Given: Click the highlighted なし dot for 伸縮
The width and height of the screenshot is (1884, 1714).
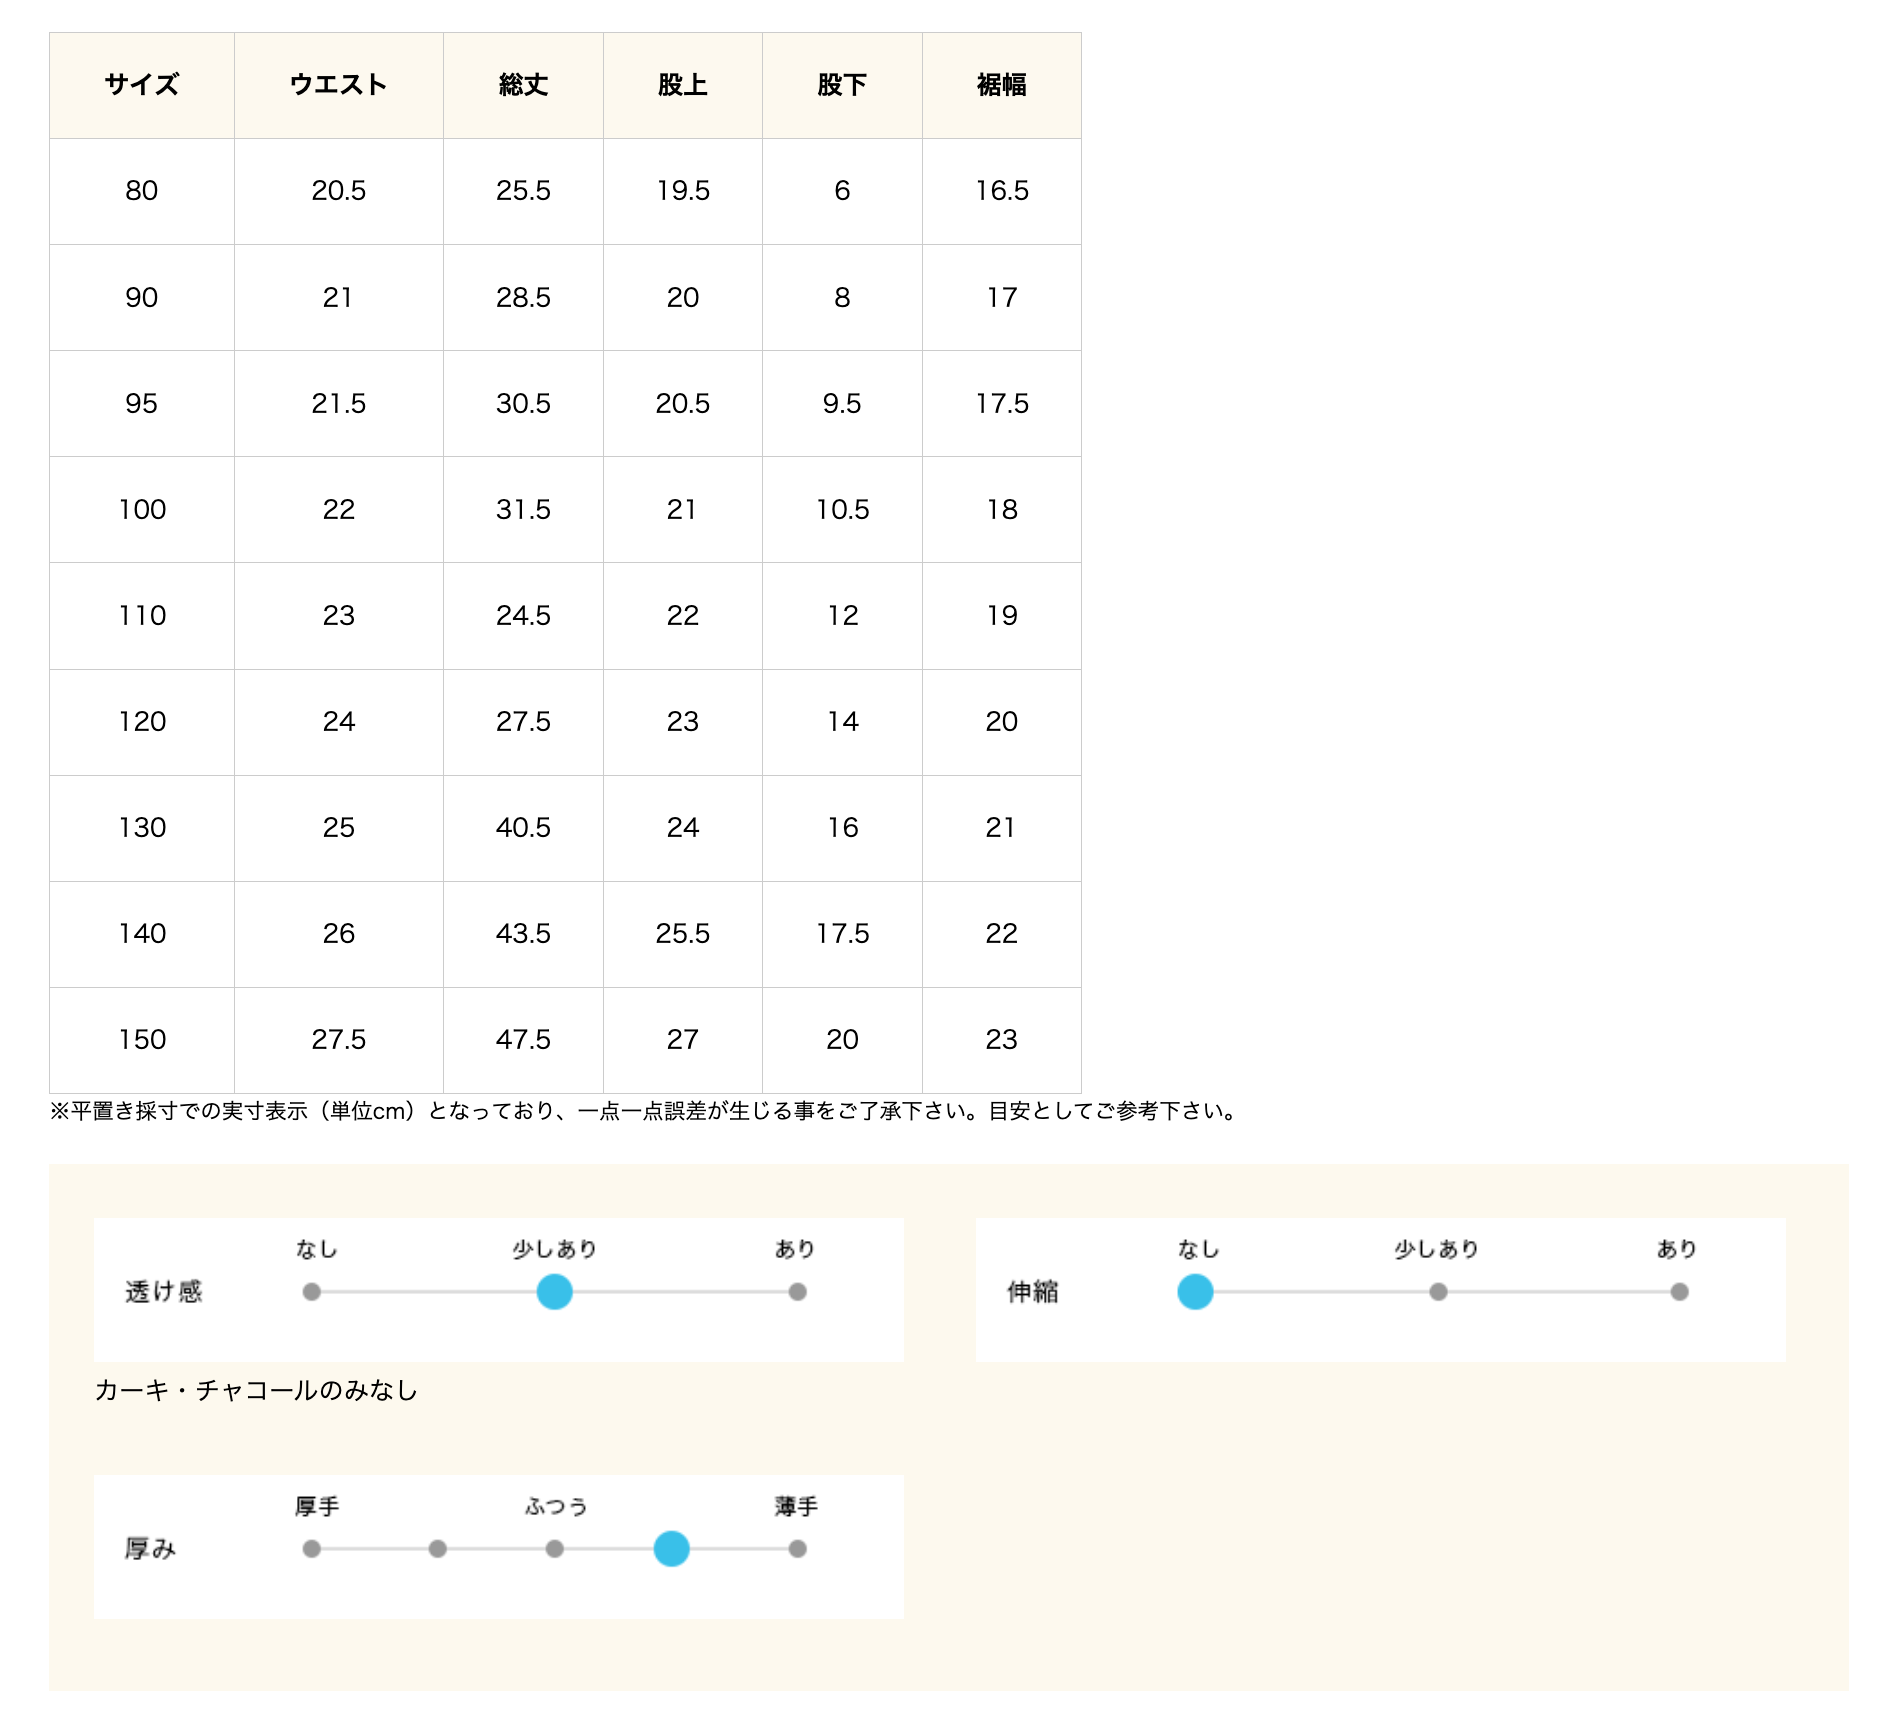Looking at the screenshot, I should (x=1195, y=1292).
